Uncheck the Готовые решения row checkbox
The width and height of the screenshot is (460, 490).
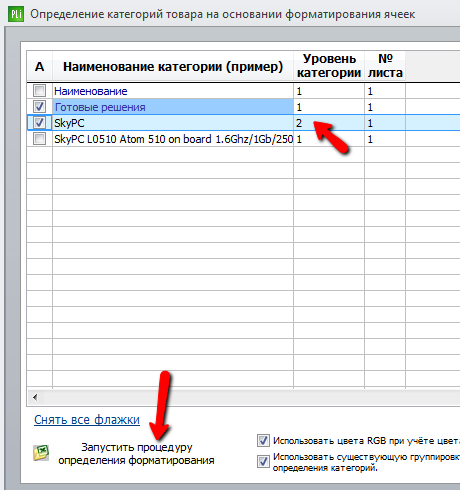[39, 107]
